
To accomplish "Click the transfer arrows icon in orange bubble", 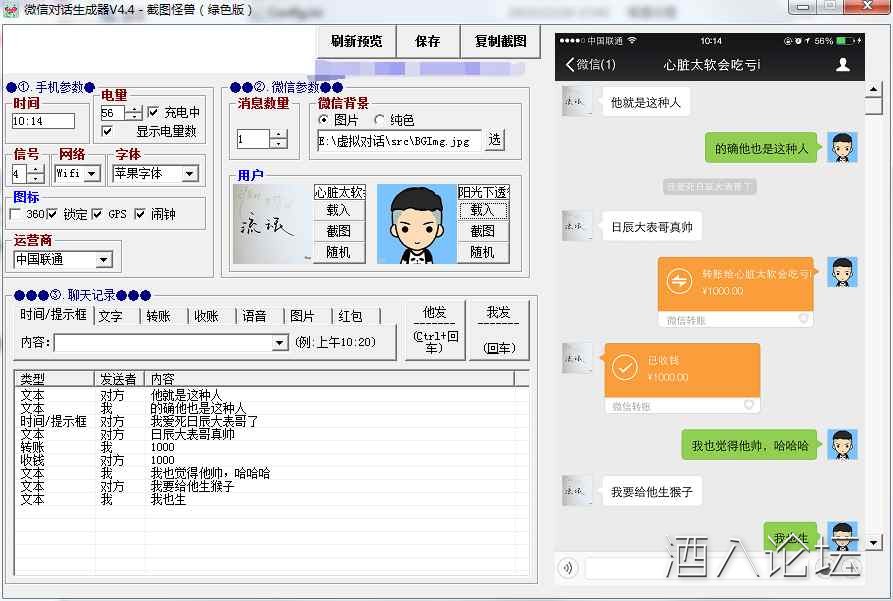I will click(x=679, y=282).
